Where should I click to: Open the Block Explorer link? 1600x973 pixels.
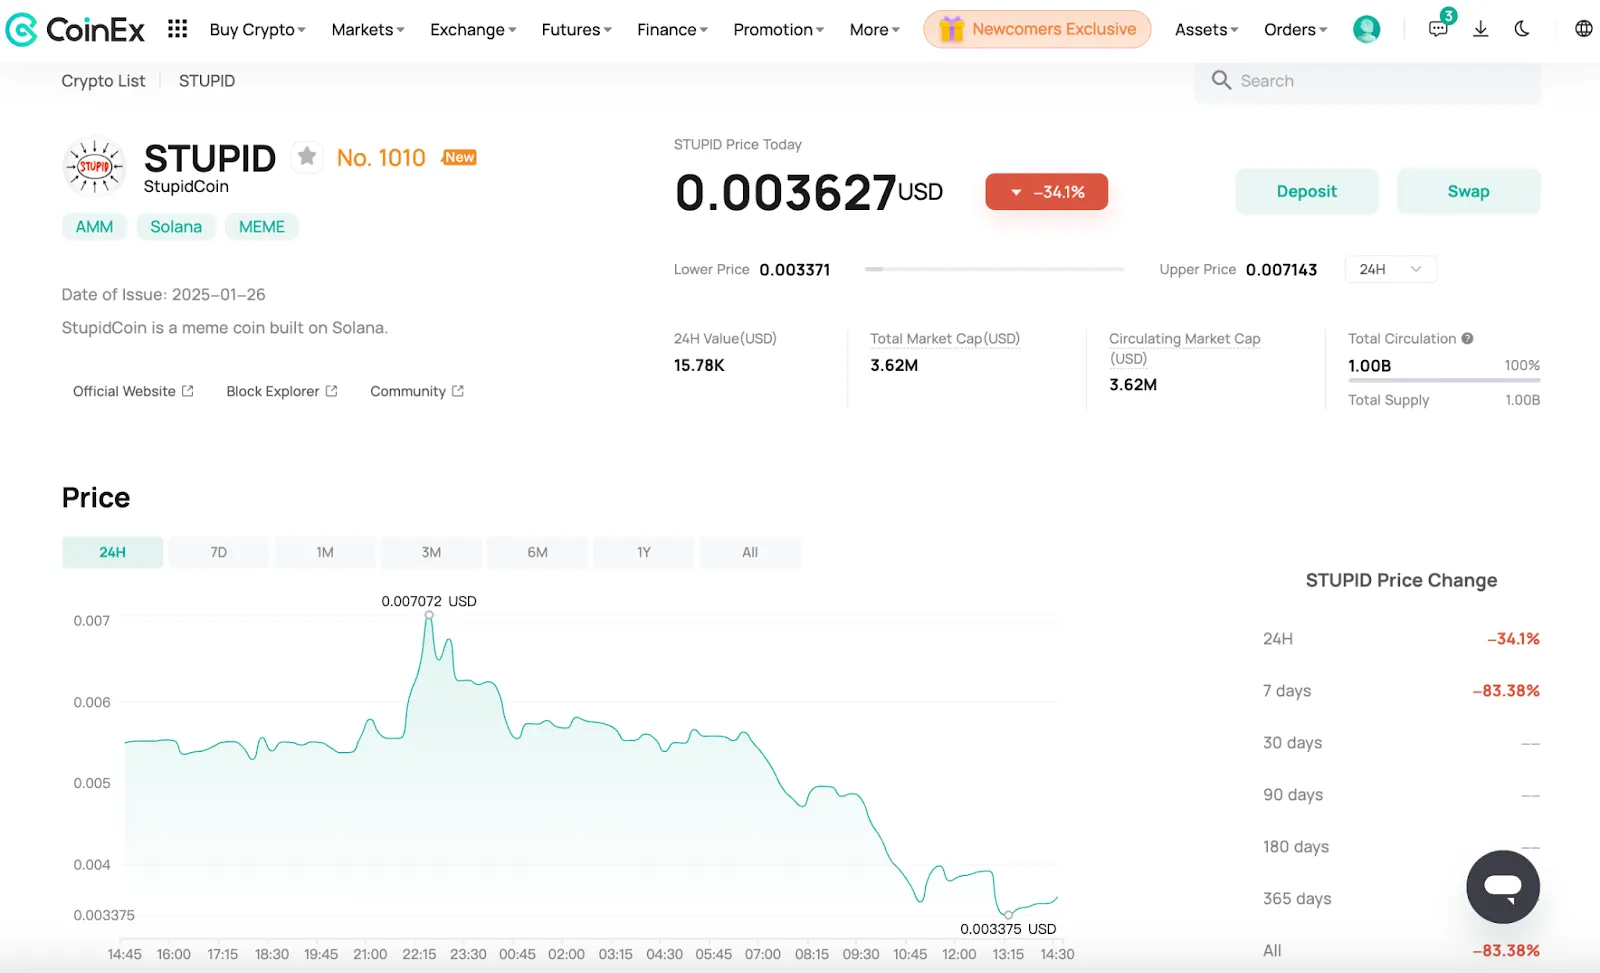click(x=282, y=391)
